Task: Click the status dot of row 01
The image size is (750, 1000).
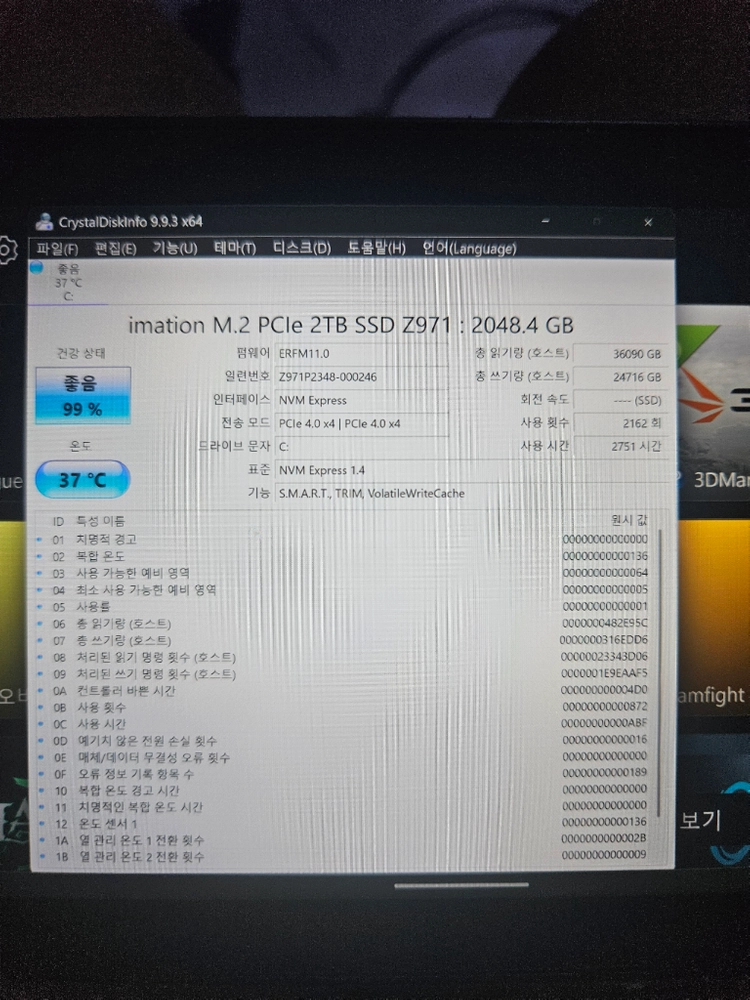Action: [x=40, y=540]
